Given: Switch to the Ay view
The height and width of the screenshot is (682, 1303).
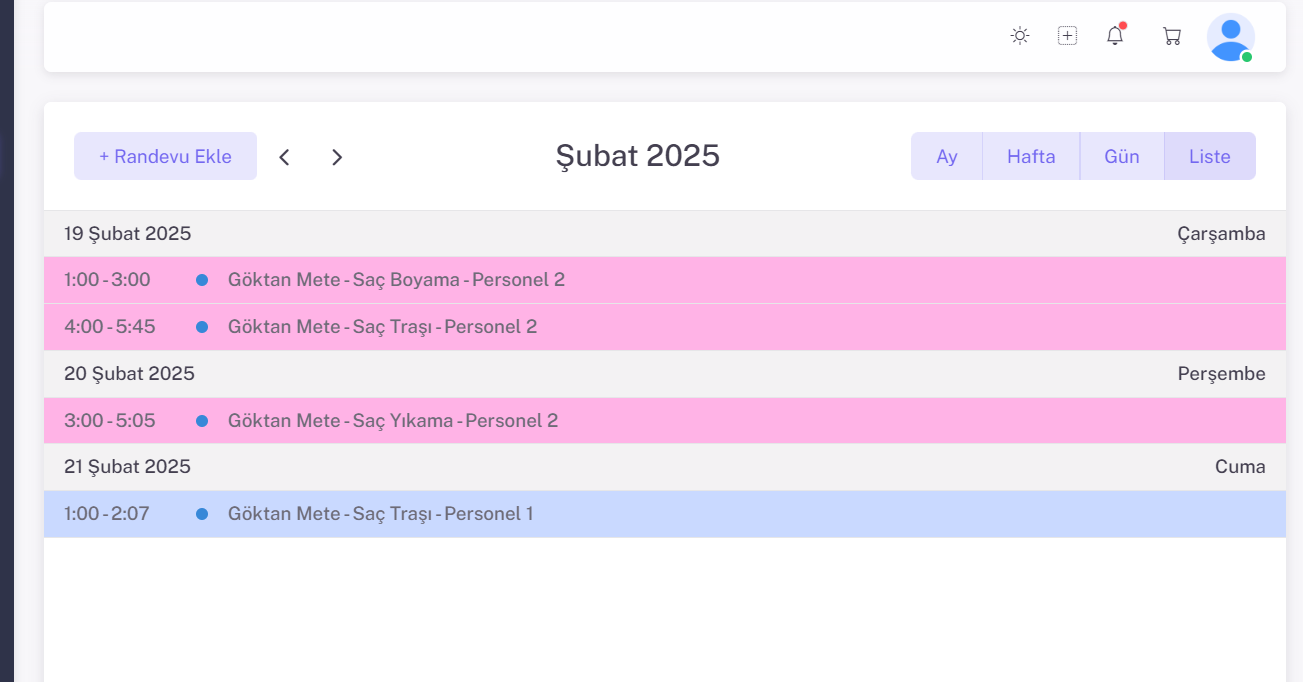Looking at the screenshot, I should (x=946, y=157).
